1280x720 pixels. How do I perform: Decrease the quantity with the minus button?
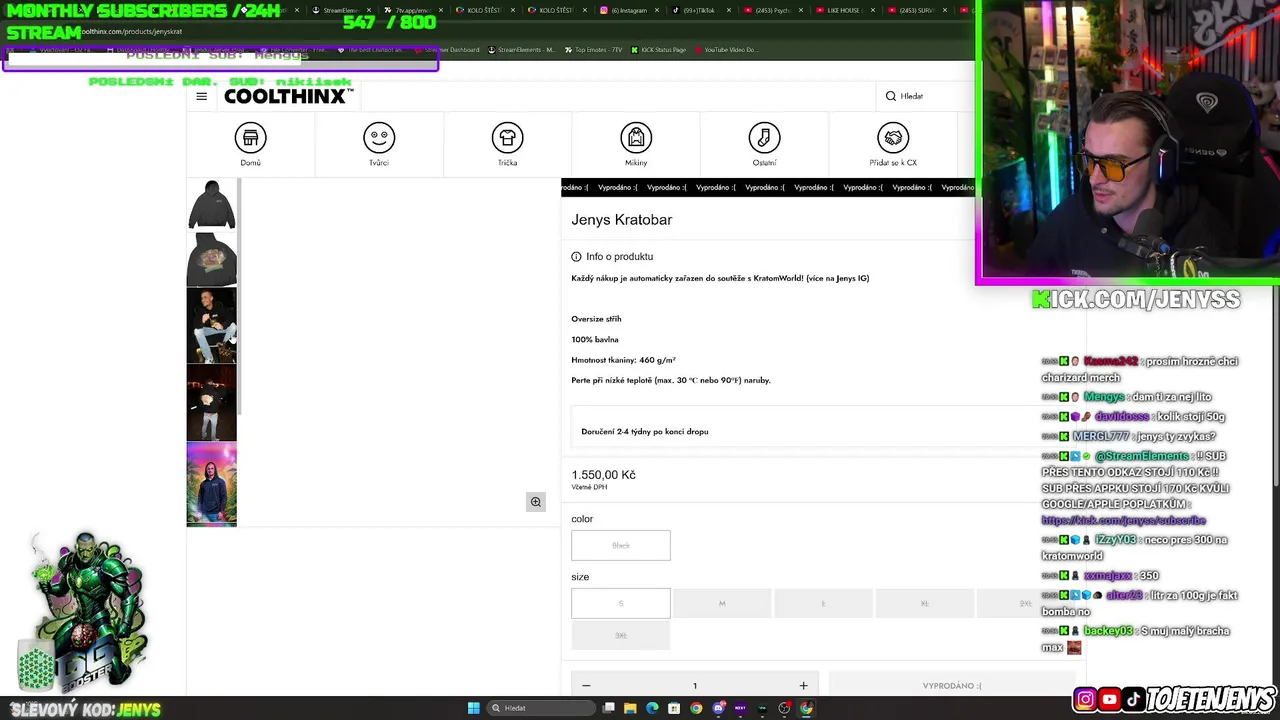[586, 685]
